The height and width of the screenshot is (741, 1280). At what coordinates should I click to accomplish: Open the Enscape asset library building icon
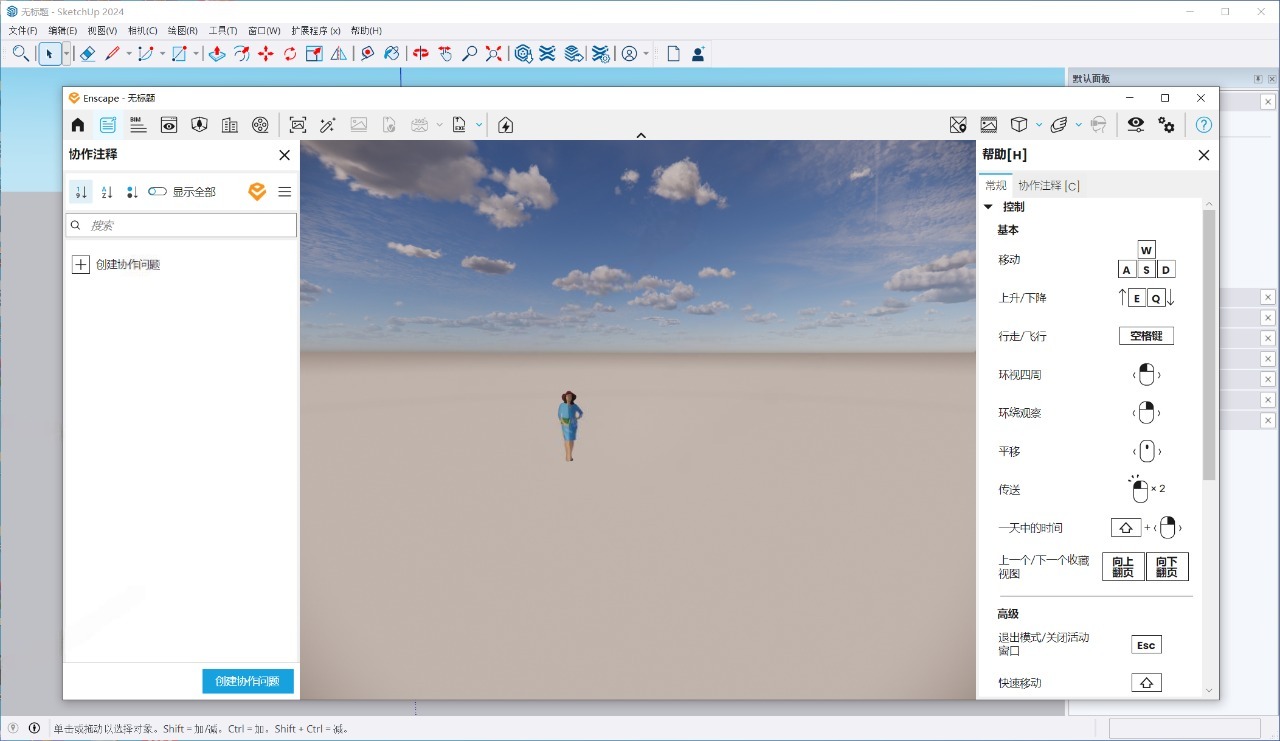tap(230, 125)
